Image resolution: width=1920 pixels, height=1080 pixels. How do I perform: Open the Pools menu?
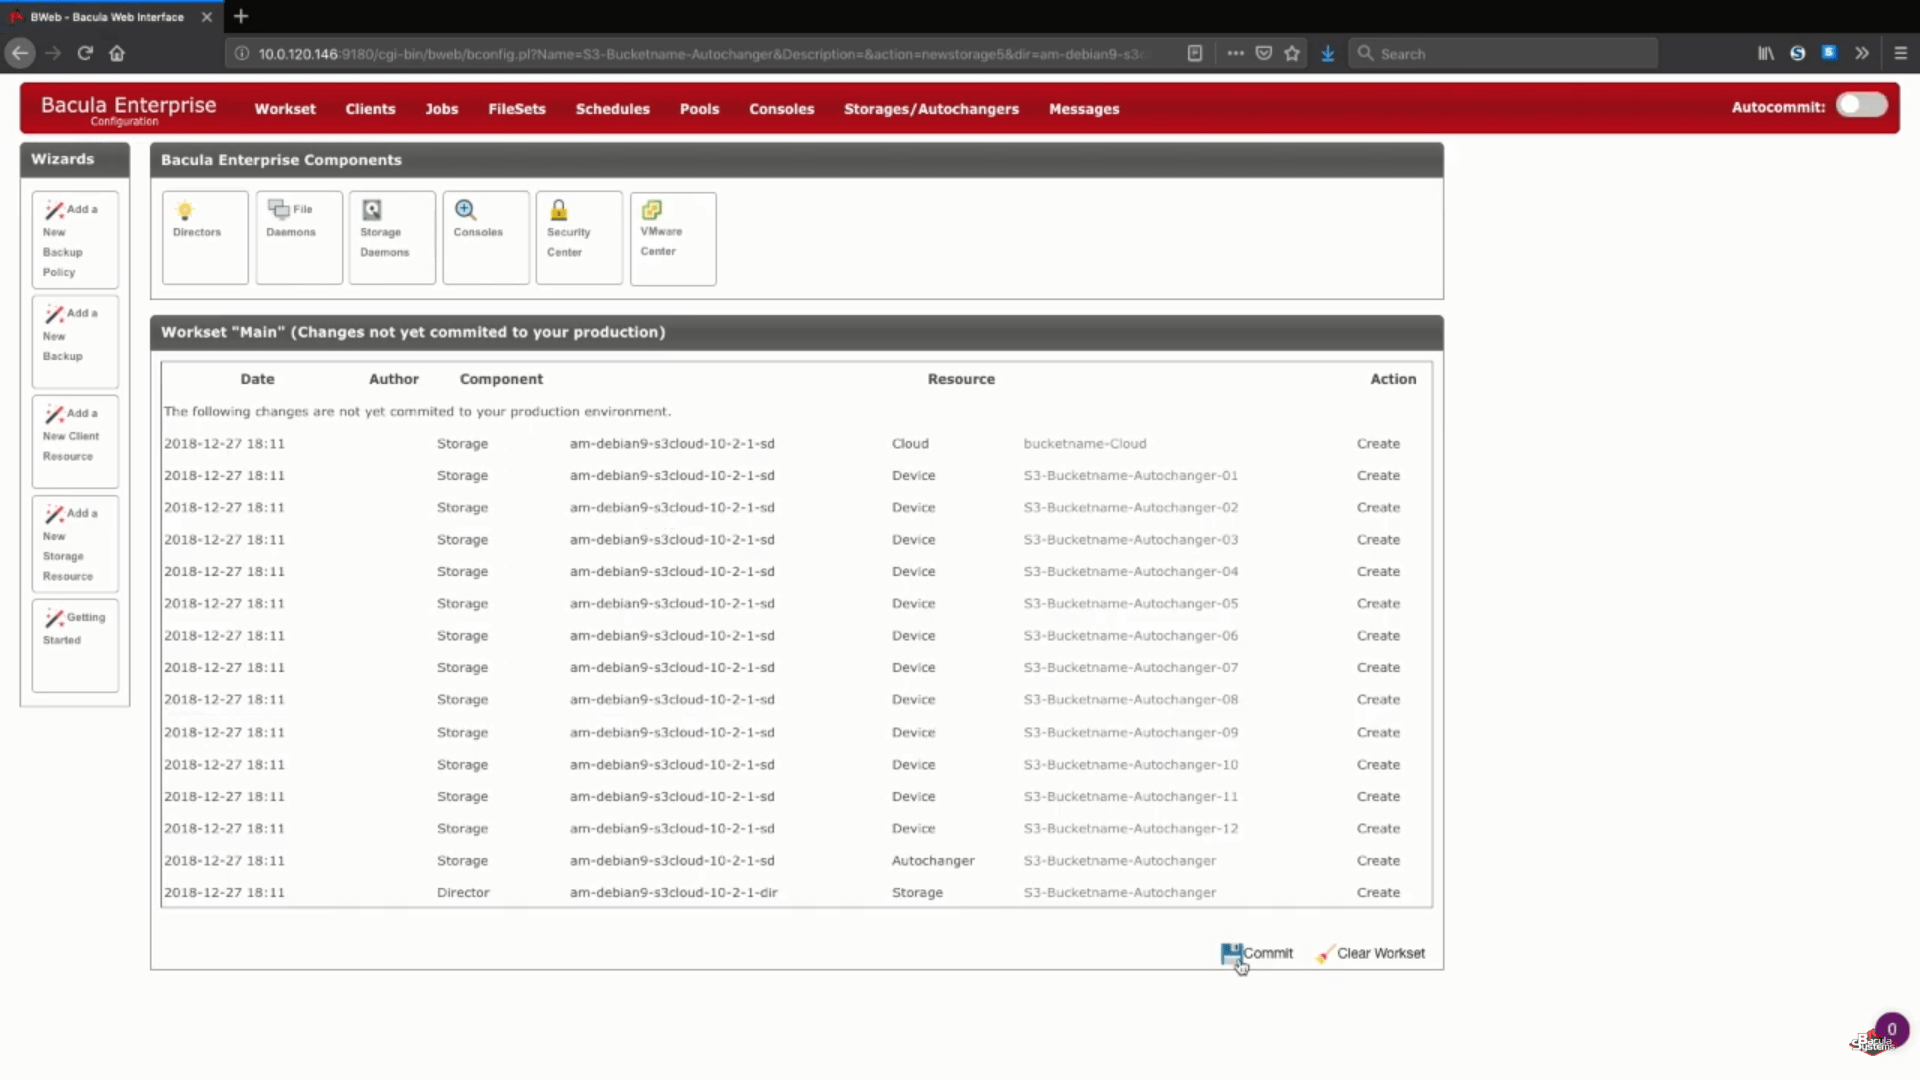coord(699,109)
